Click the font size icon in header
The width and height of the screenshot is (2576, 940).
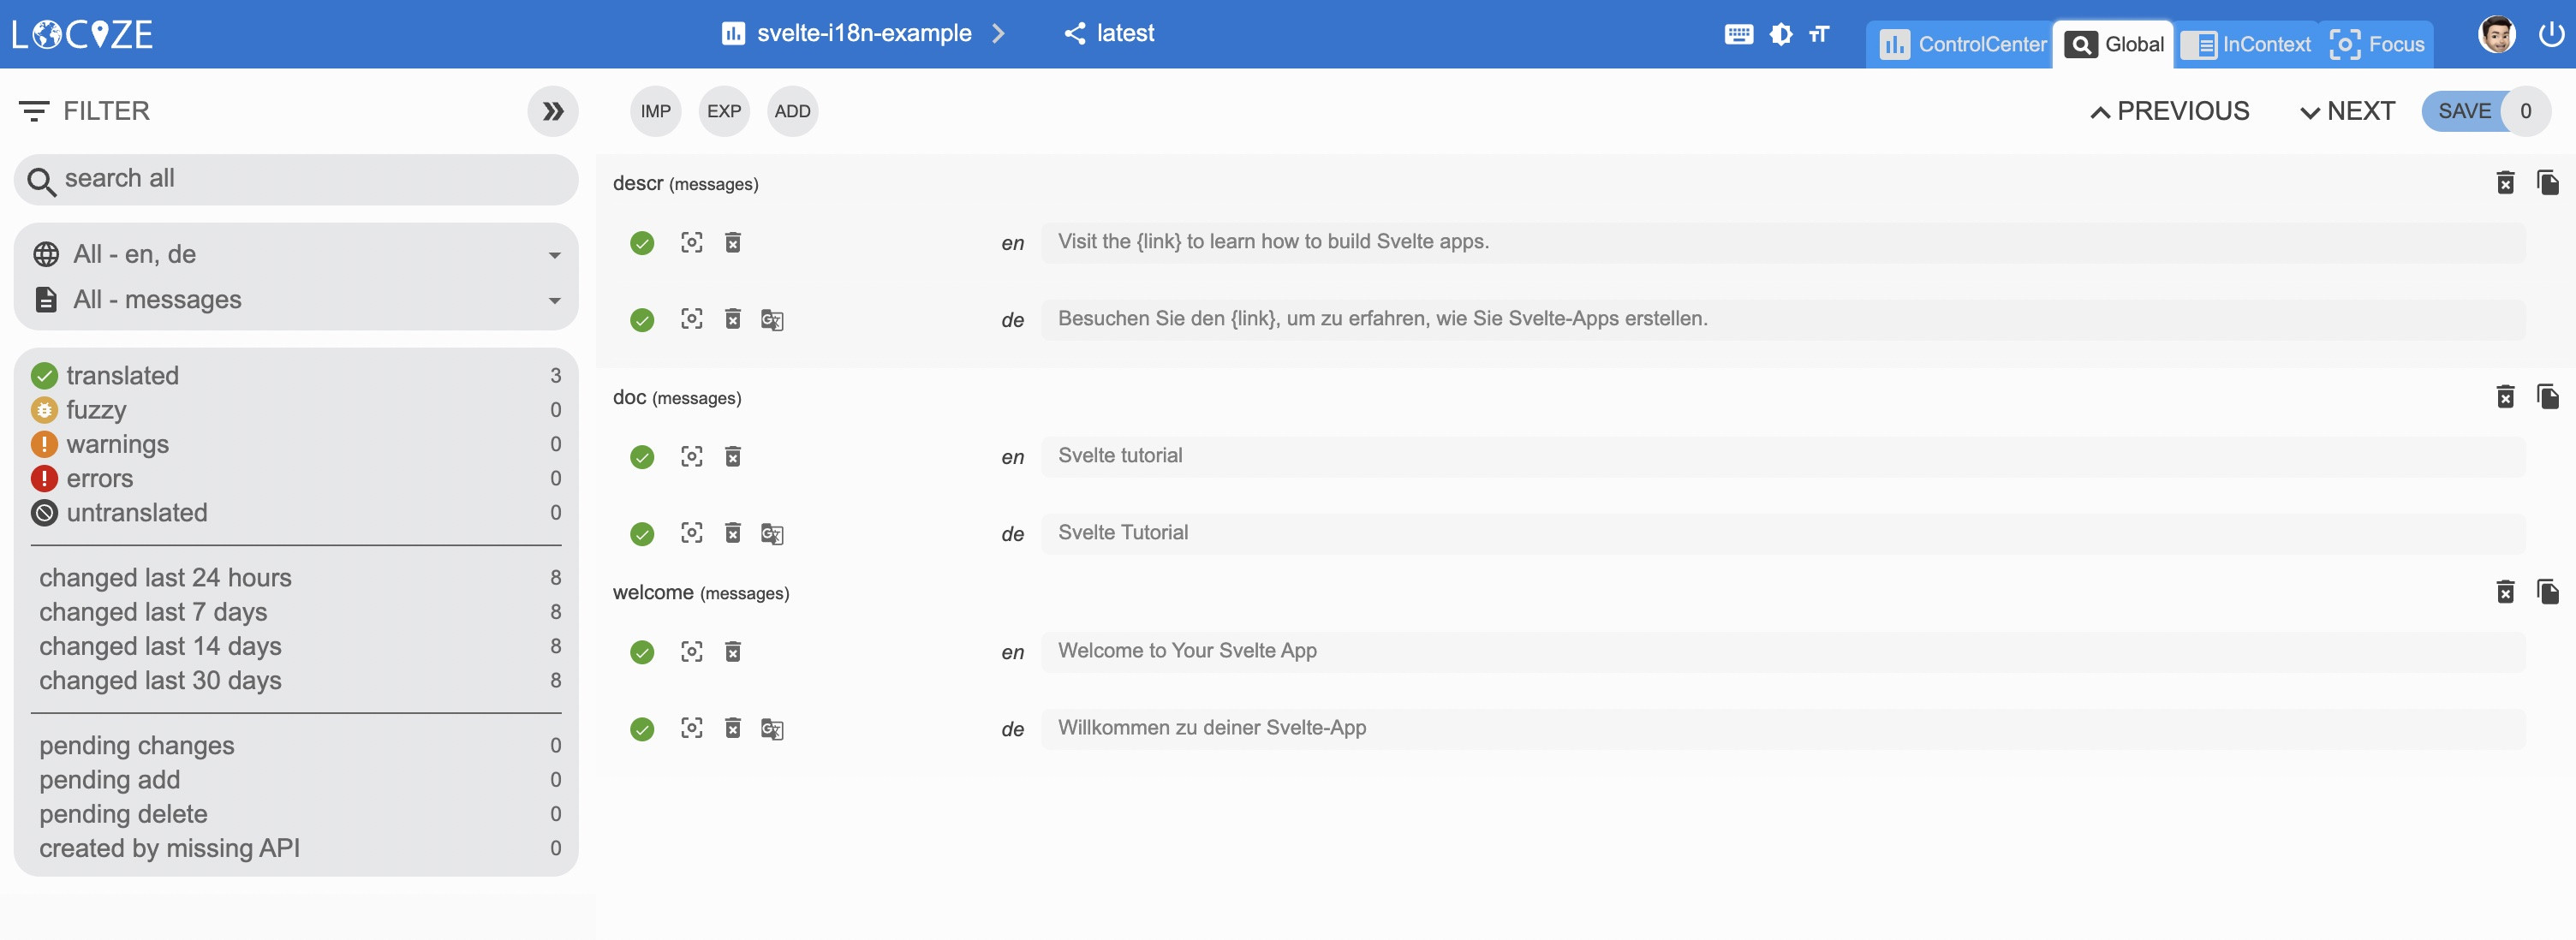[x=1819, y=35]
